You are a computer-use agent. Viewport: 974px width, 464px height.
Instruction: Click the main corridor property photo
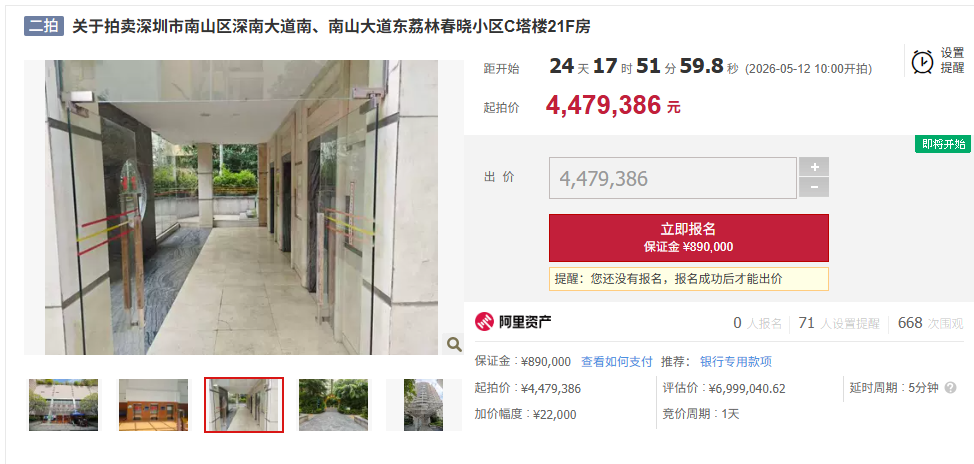pos(242,207)
